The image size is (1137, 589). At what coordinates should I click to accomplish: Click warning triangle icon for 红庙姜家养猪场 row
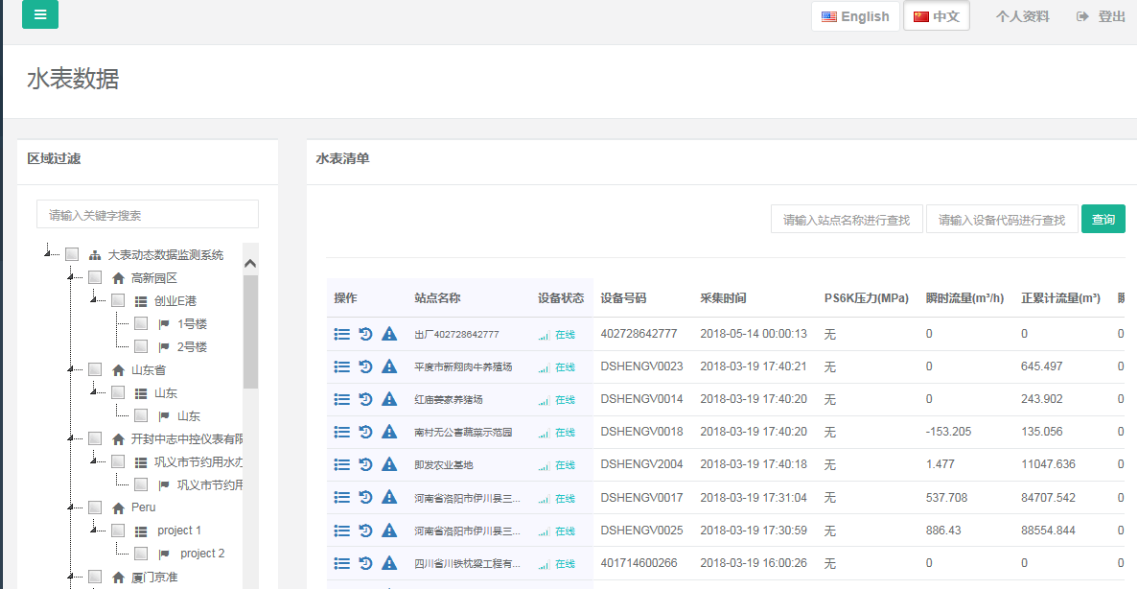click(x=389, y=400)
